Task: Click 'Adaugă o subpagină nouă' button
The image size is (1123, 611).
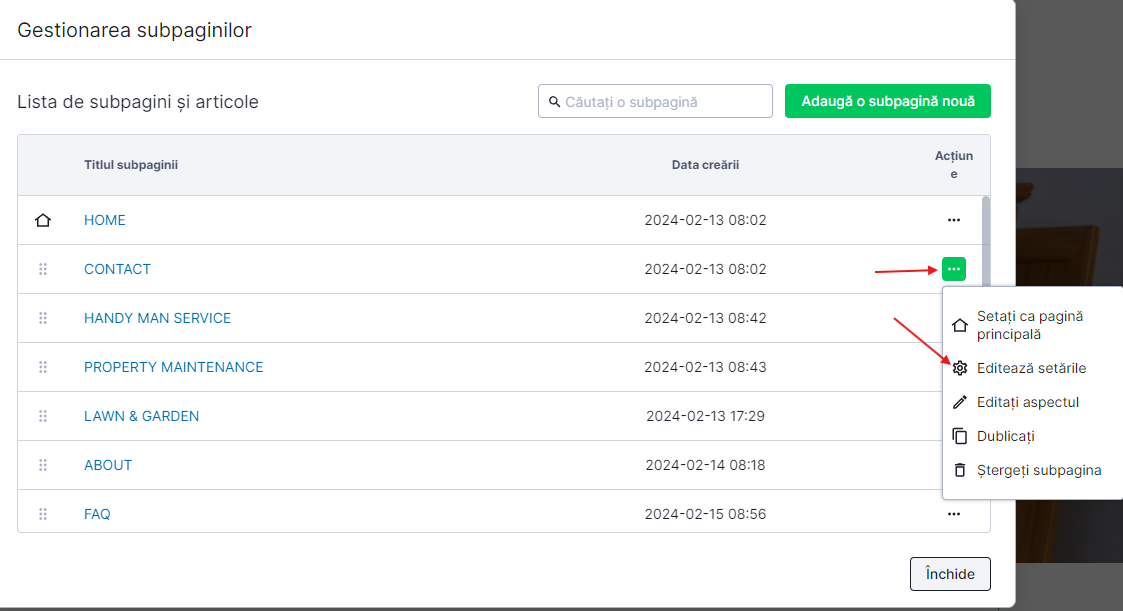Action: pyautogui.click(x=887, y=101)
